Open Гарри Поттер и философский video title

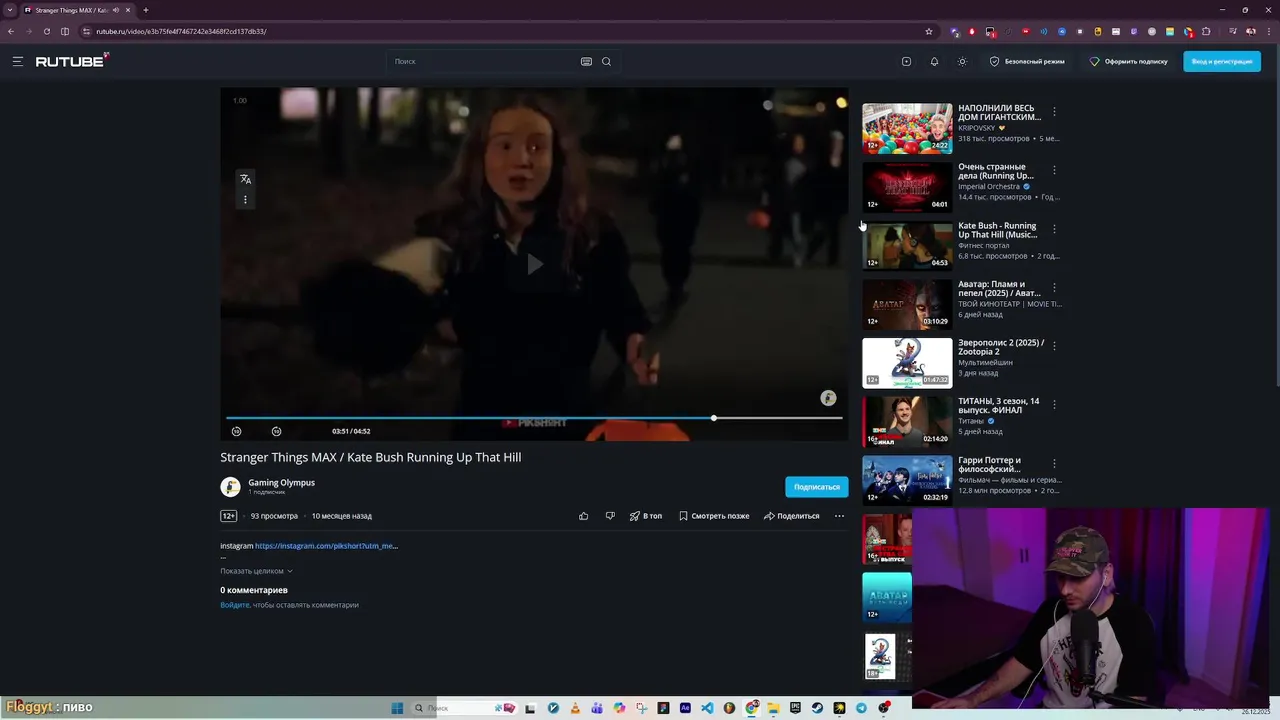[989, 464]
